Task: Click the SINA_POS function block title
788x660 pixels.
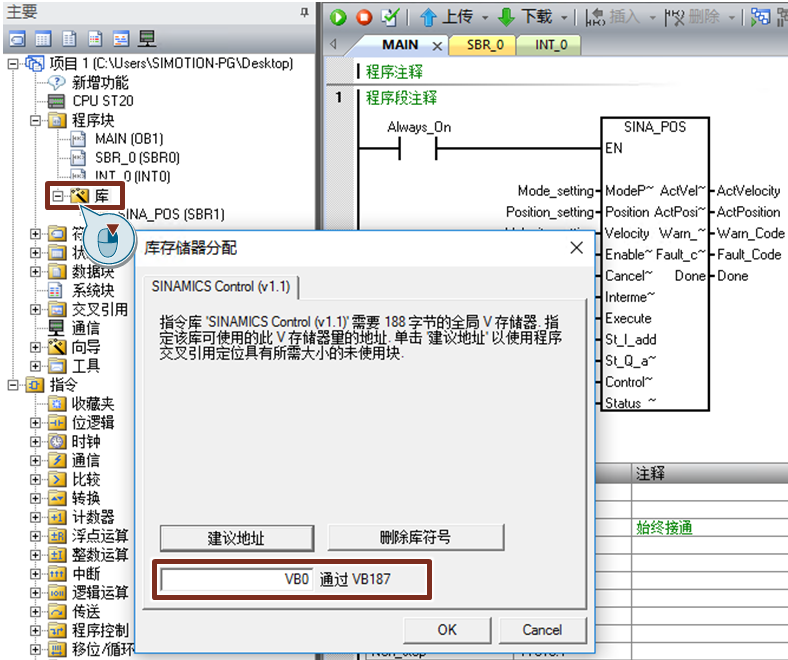Action: pos(655,127)
